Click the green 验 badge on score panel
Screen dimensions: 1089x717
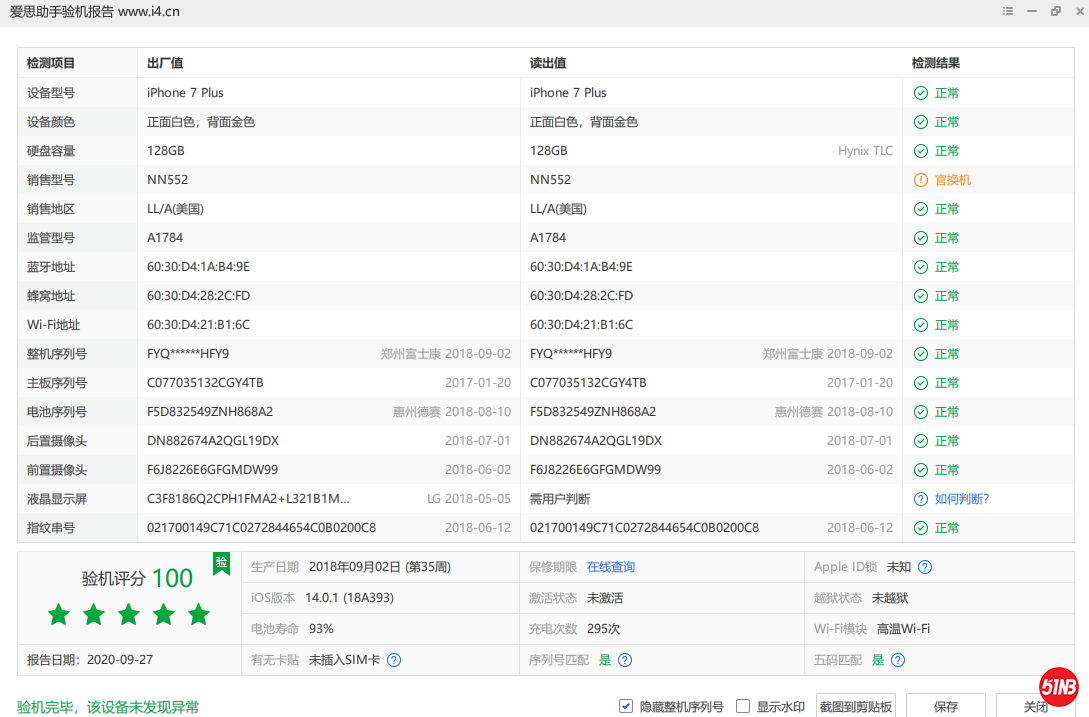[x=221, y=563]
